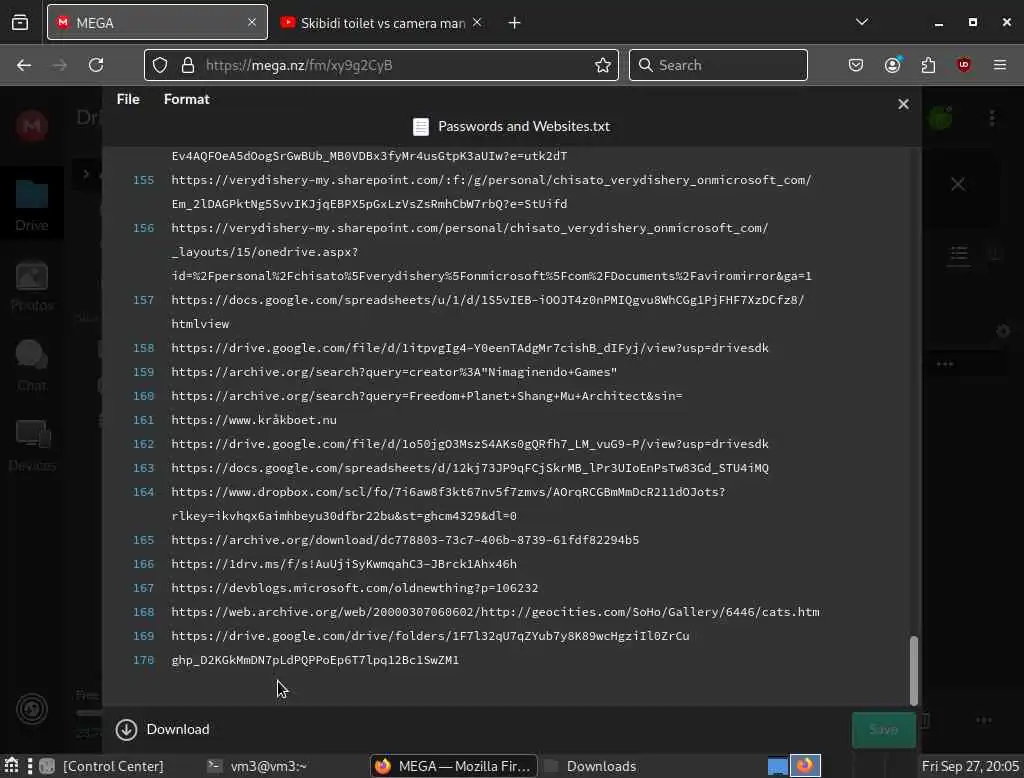Click the browser Search field
This screenshot has height=778, width=1024.
718,65
